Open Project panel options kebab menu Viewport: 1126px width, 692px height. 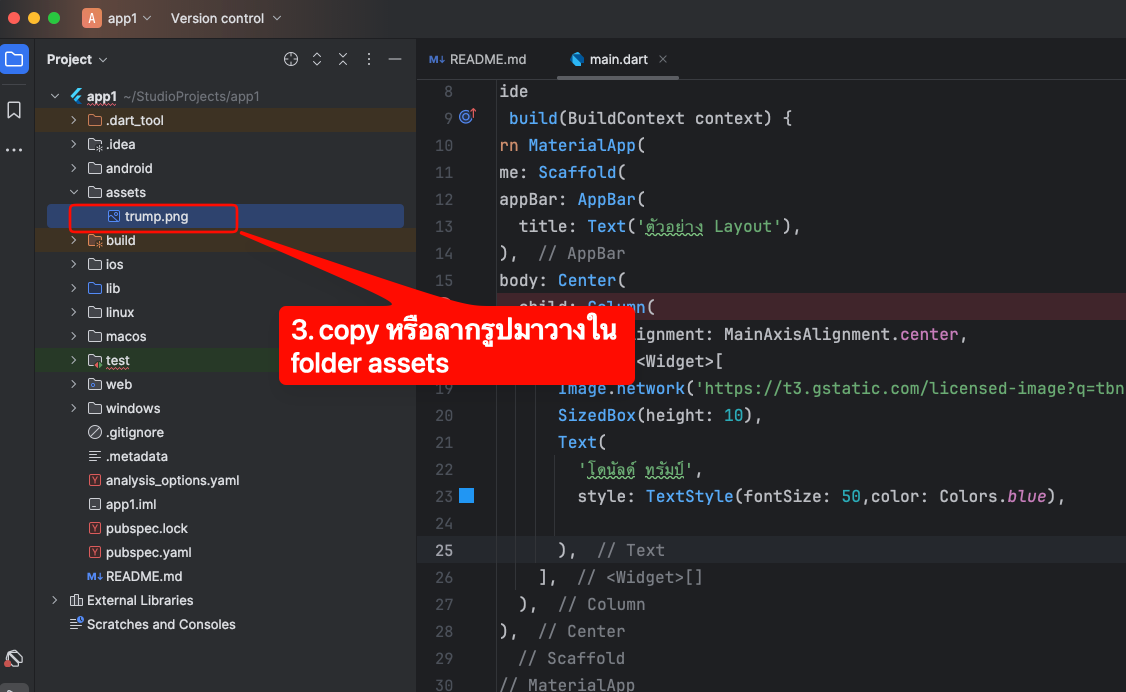pyautogui.click(x=369, y=60)
